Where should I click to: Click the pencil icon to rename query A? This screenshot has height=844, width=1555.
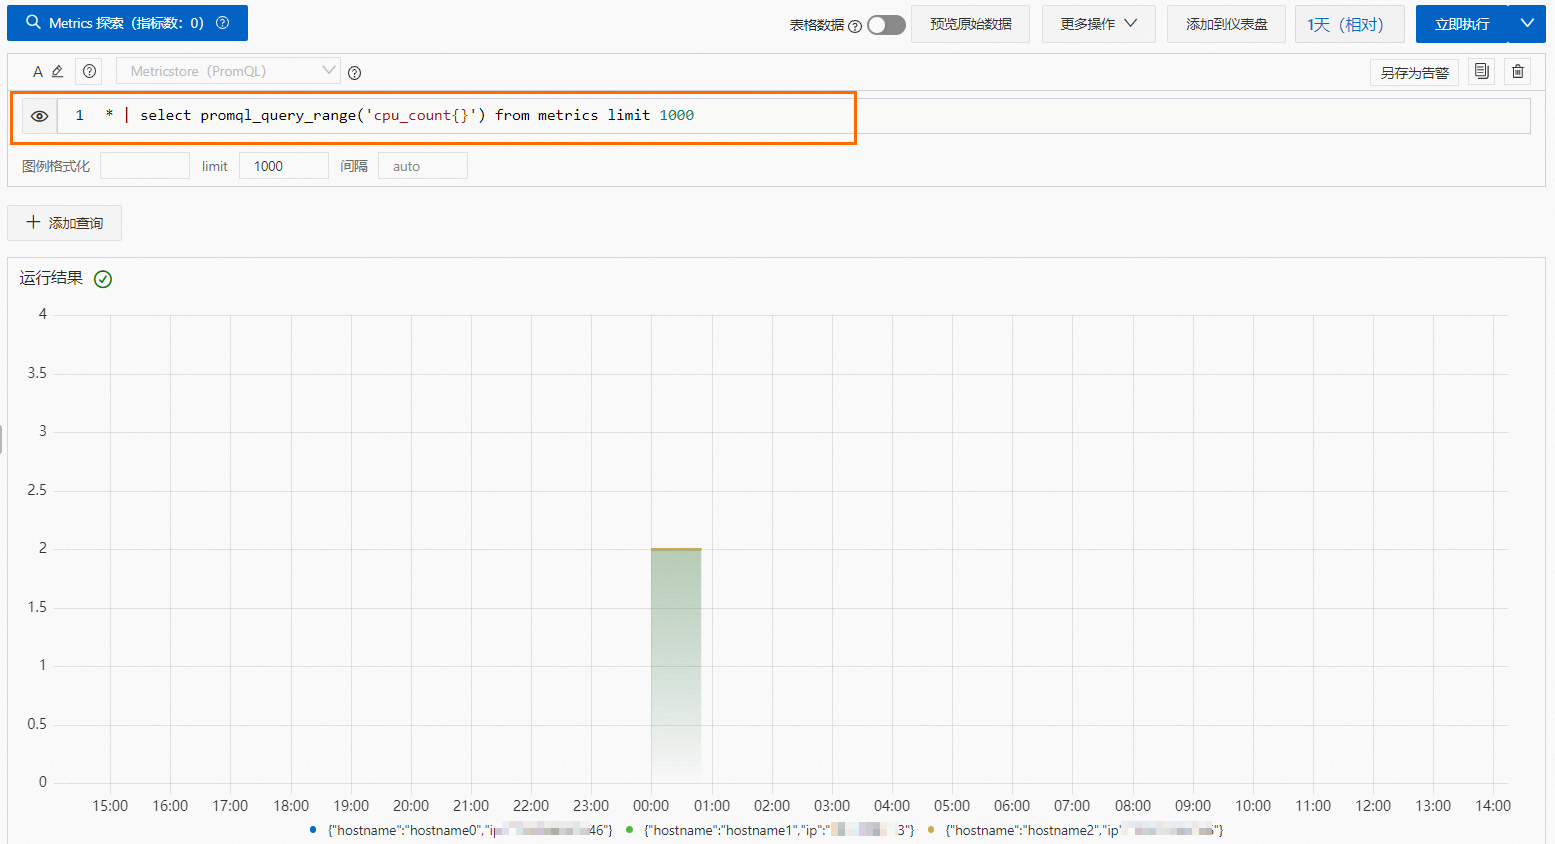(58, 71)
